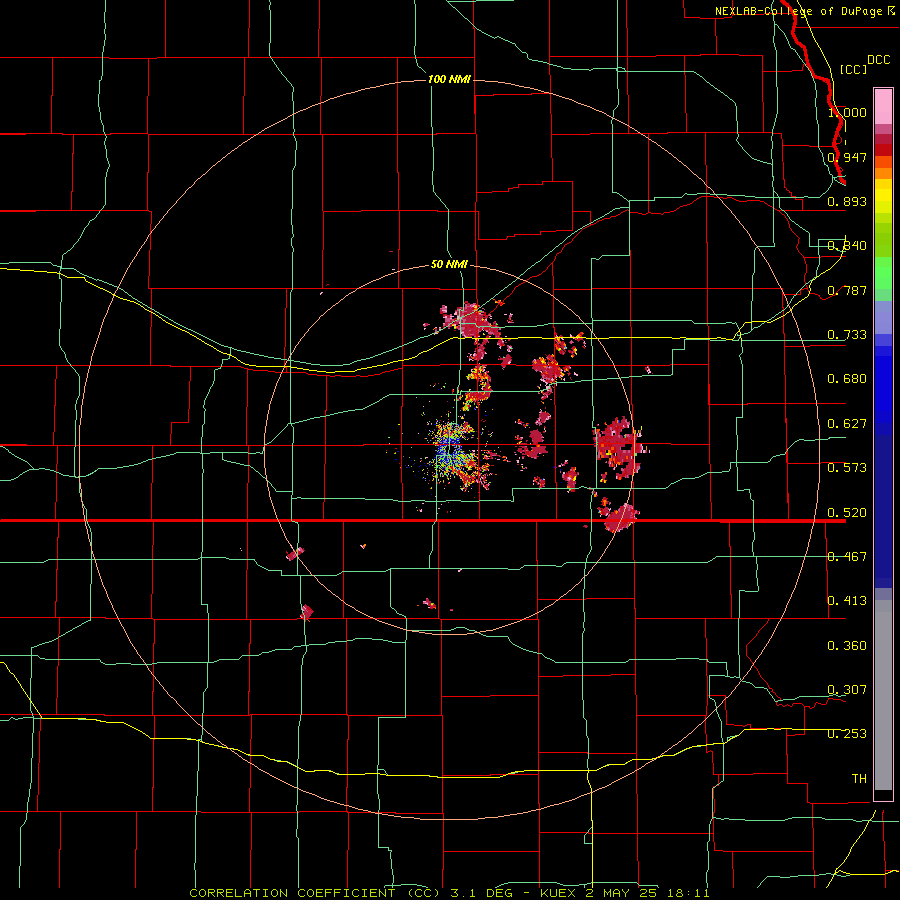Select the 0.253 scale value
Screen dimensions: 900x900
pos(847,734)
